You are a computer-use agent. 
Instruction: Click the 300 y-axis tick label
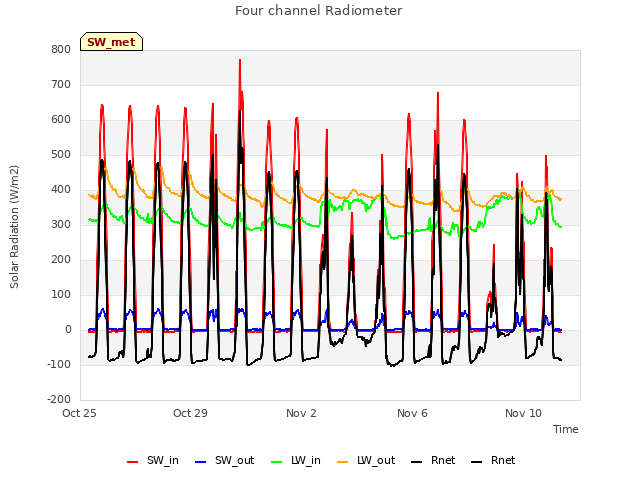tap(61, 225)
